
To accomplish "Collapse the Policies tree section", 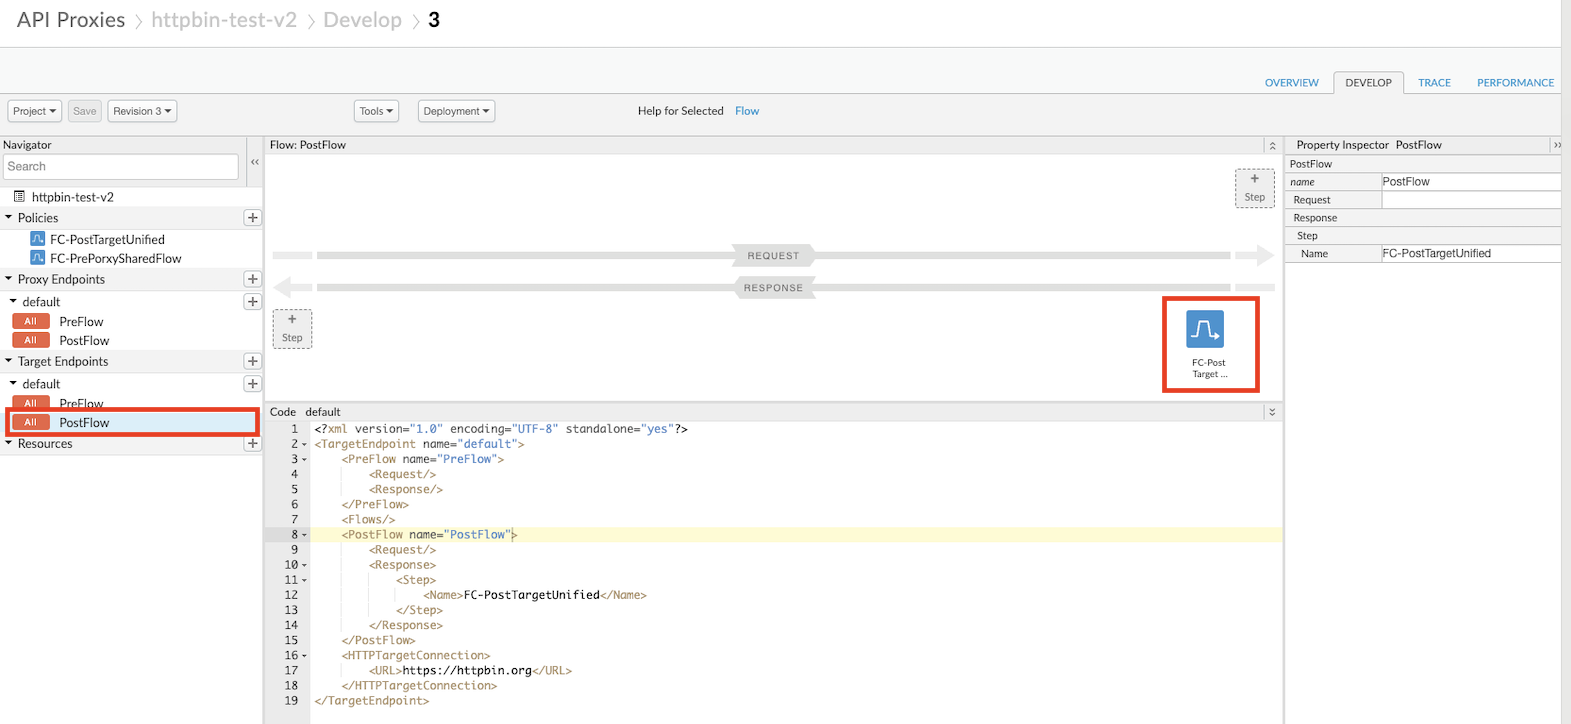I will (9, 218).
